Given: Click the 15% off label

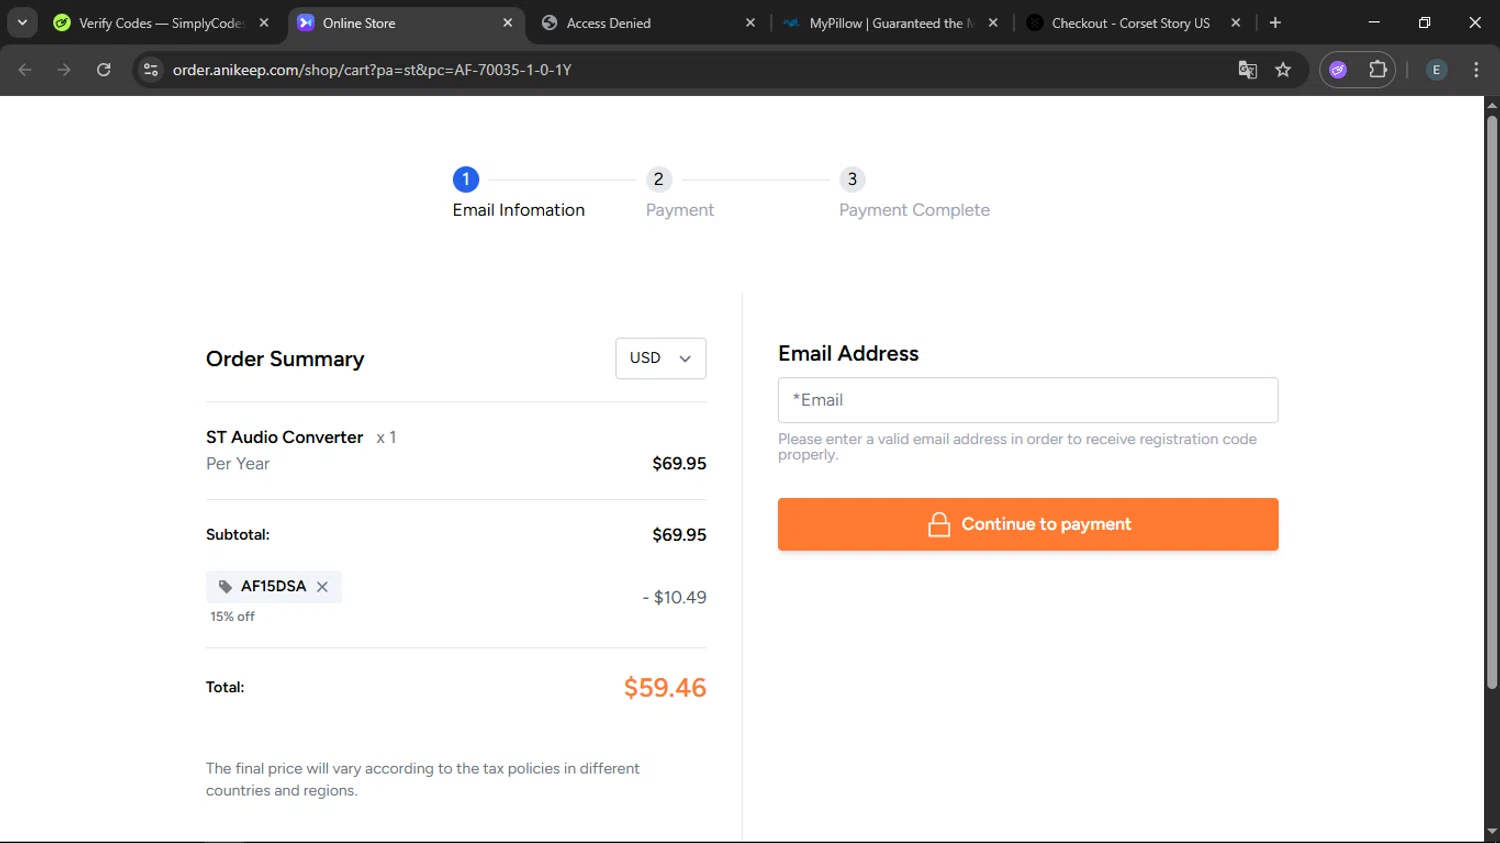Looking at the screenshot, I should point(232,617).
